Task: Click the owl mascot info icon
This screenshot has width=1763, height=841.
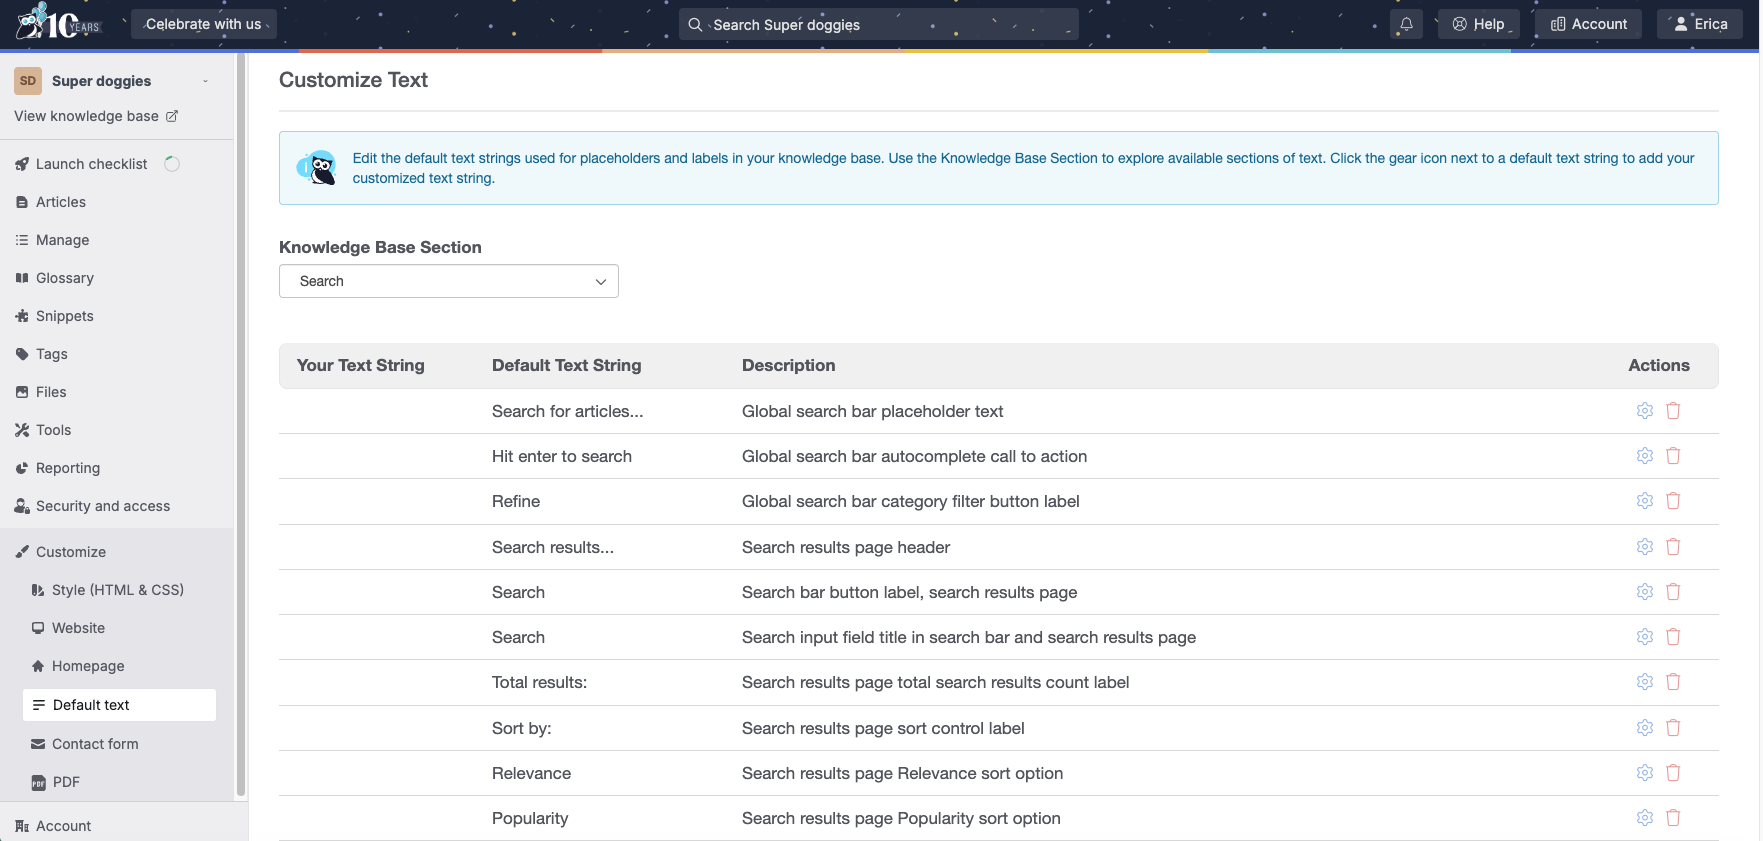Action: pos(317,168)
